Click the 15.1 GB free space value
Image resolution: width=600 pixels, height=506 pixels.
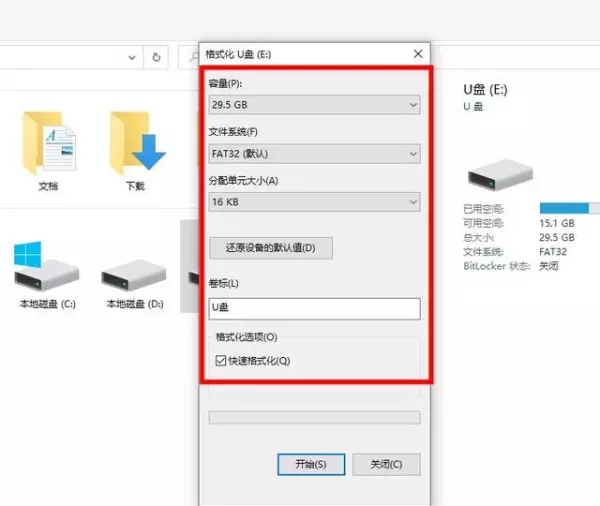pyautogui.click(x=557, y=224)
